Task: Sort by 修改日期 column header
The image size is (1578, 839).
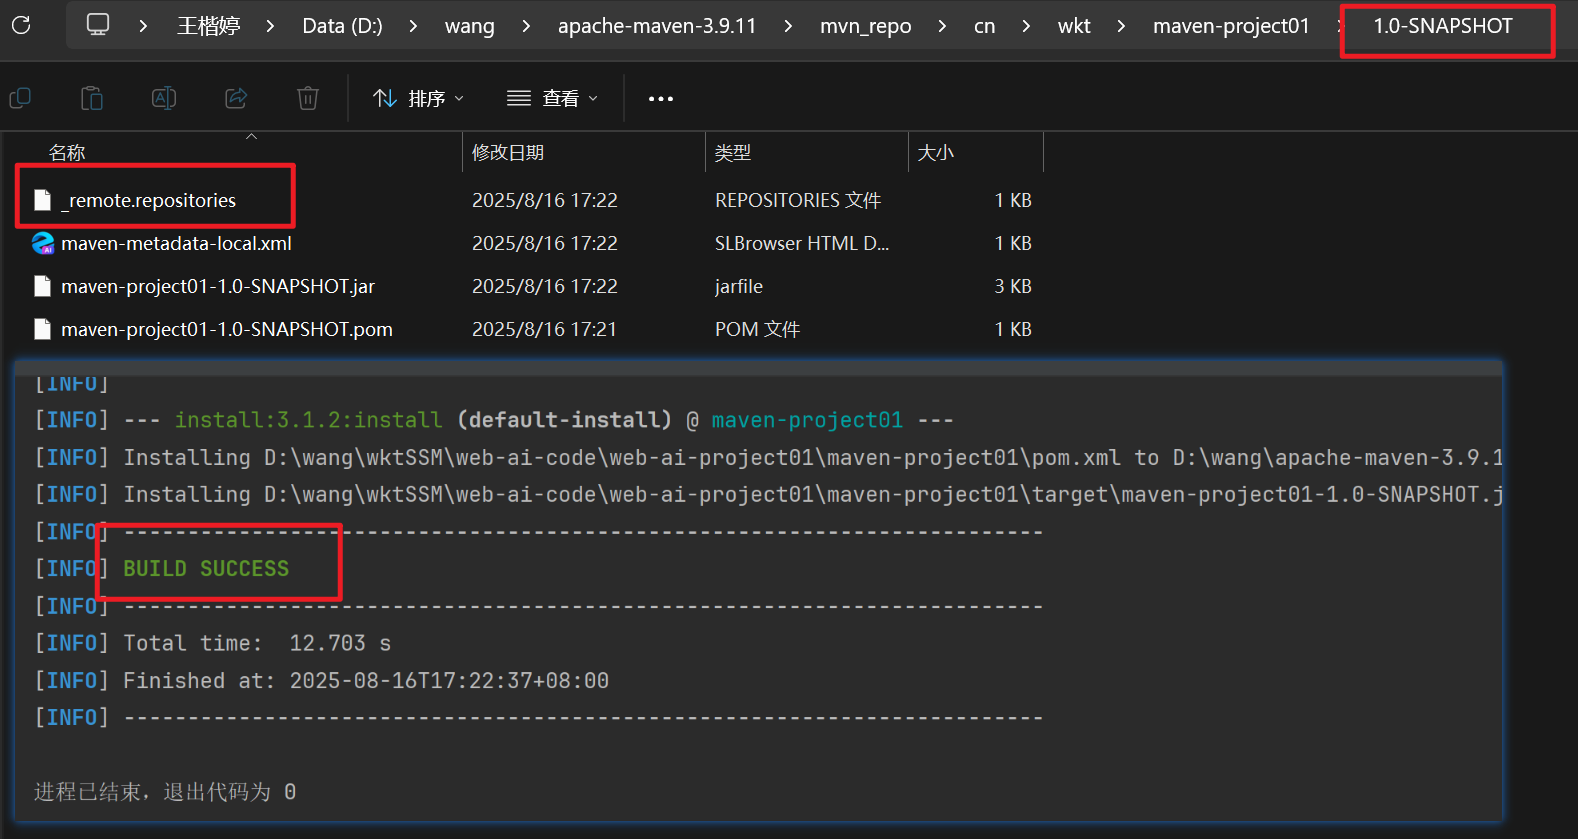Action: click(x=508, y=152)
